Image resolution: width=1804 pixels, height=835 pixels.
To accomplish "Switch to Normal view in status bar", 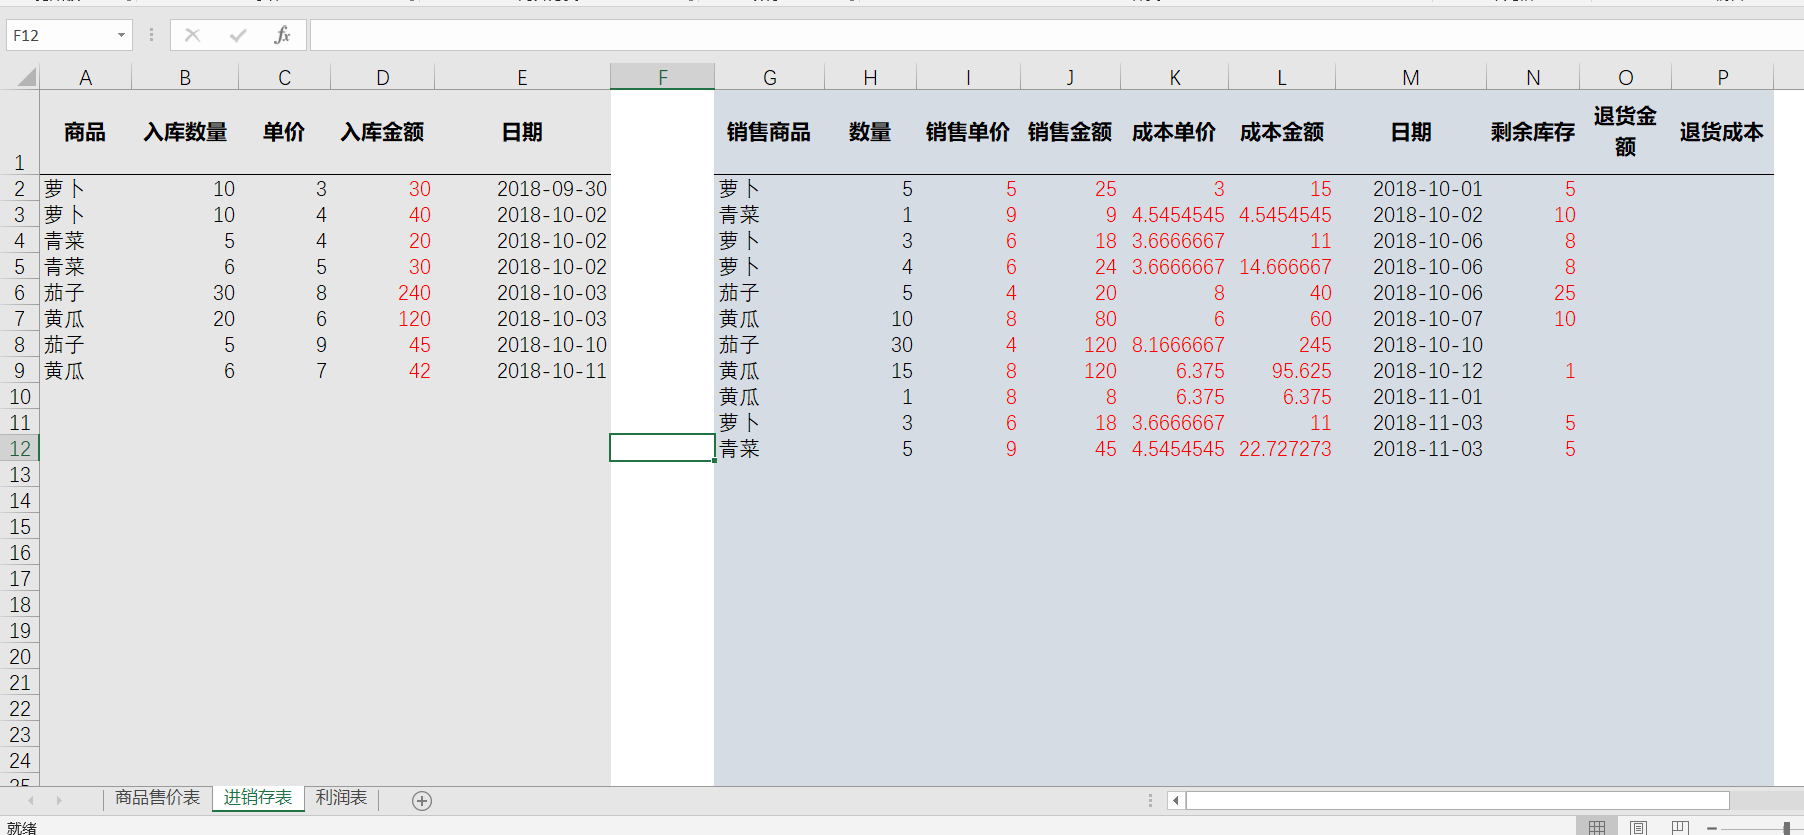I will click(1597, 827).
